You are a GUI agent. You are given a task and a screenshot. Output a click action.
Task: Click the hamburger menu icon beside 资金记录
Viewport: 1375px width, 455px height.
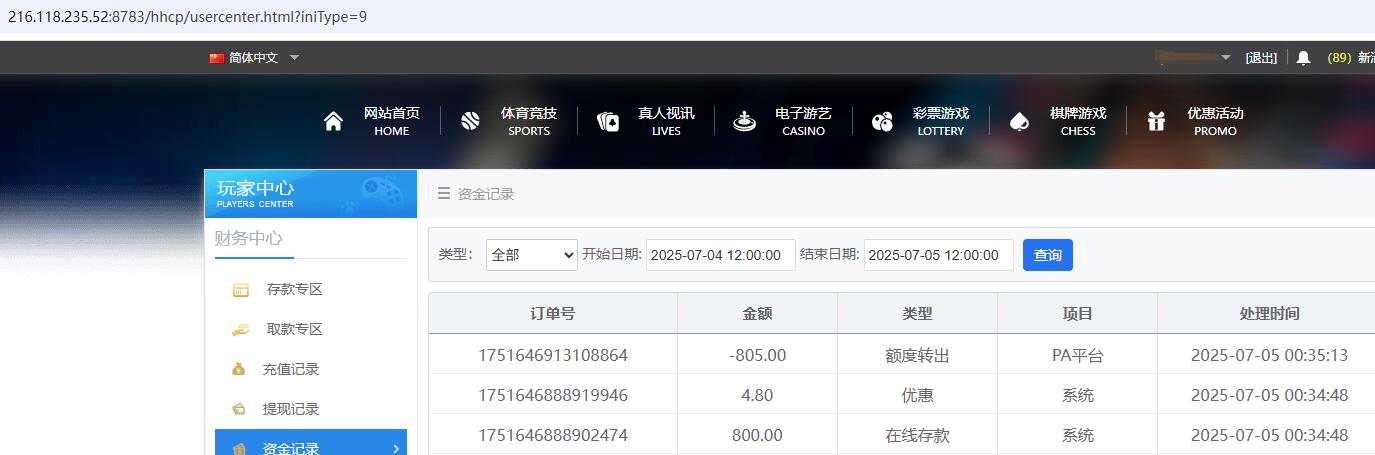point(444,193)
